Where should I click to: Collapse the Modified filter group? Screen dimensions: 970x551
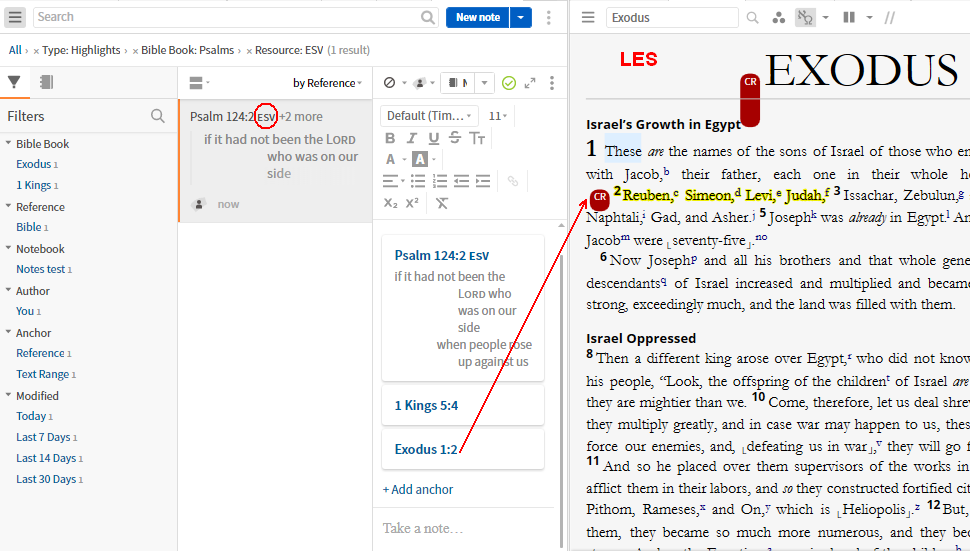(x=9, y=395)
